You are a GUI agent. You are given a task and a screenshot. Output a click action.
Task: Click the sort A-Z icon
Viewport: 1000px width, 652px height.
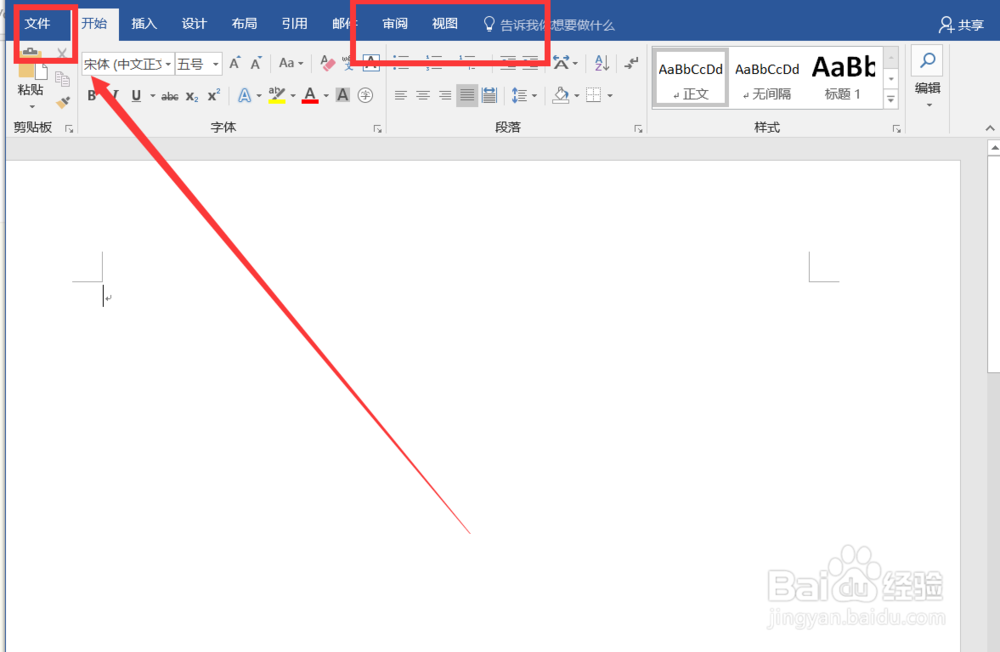pyautogui.click(x=601, y=63)
